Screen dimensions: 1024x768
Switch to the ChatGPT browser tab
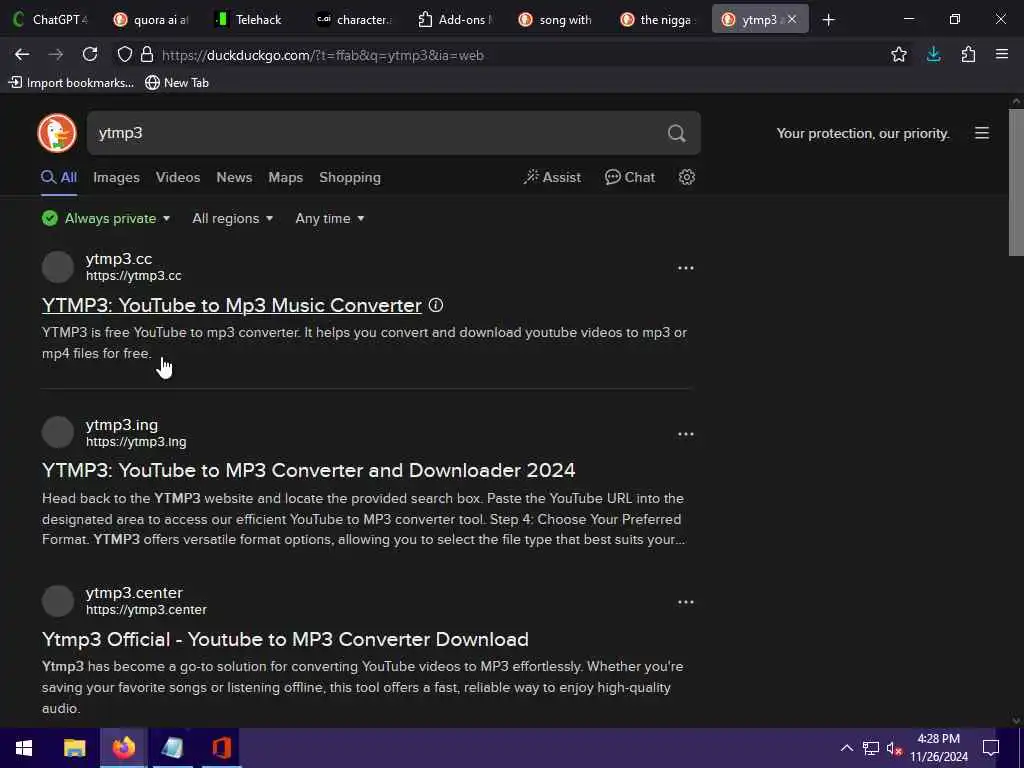pos(51,20)
